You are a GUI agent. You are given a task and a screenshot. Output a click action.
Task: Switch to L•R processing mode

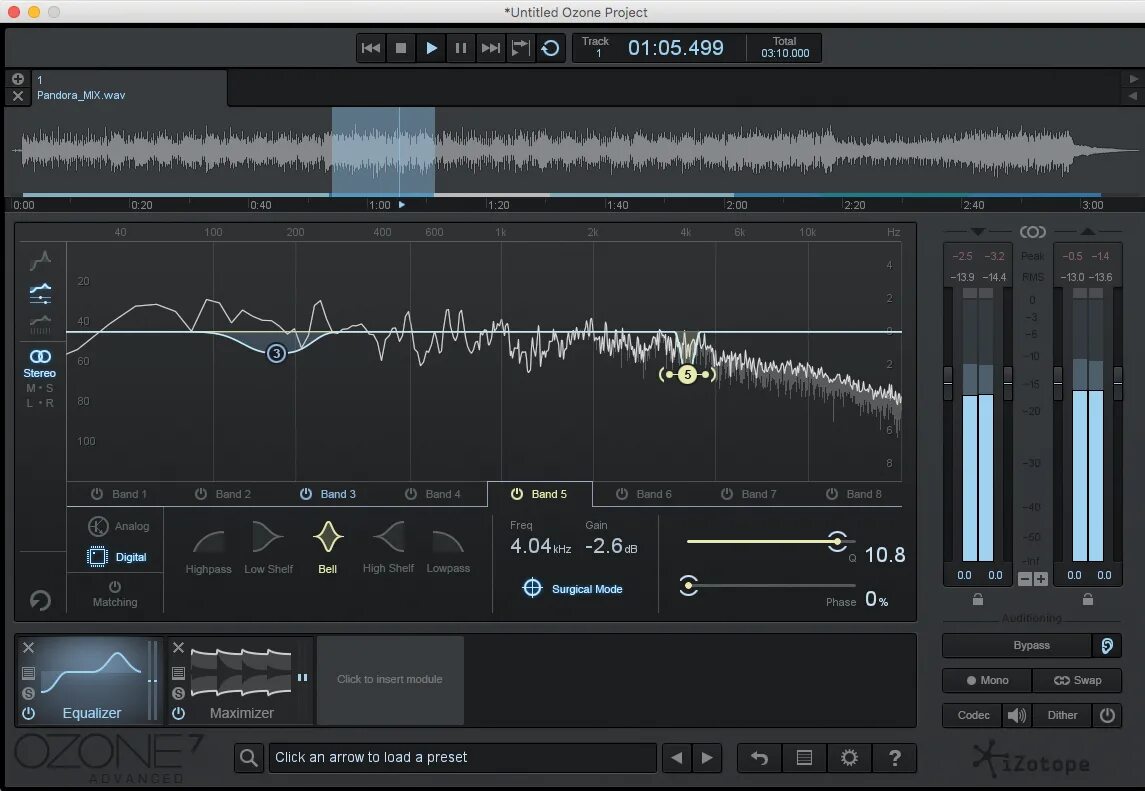pos(39,403)
